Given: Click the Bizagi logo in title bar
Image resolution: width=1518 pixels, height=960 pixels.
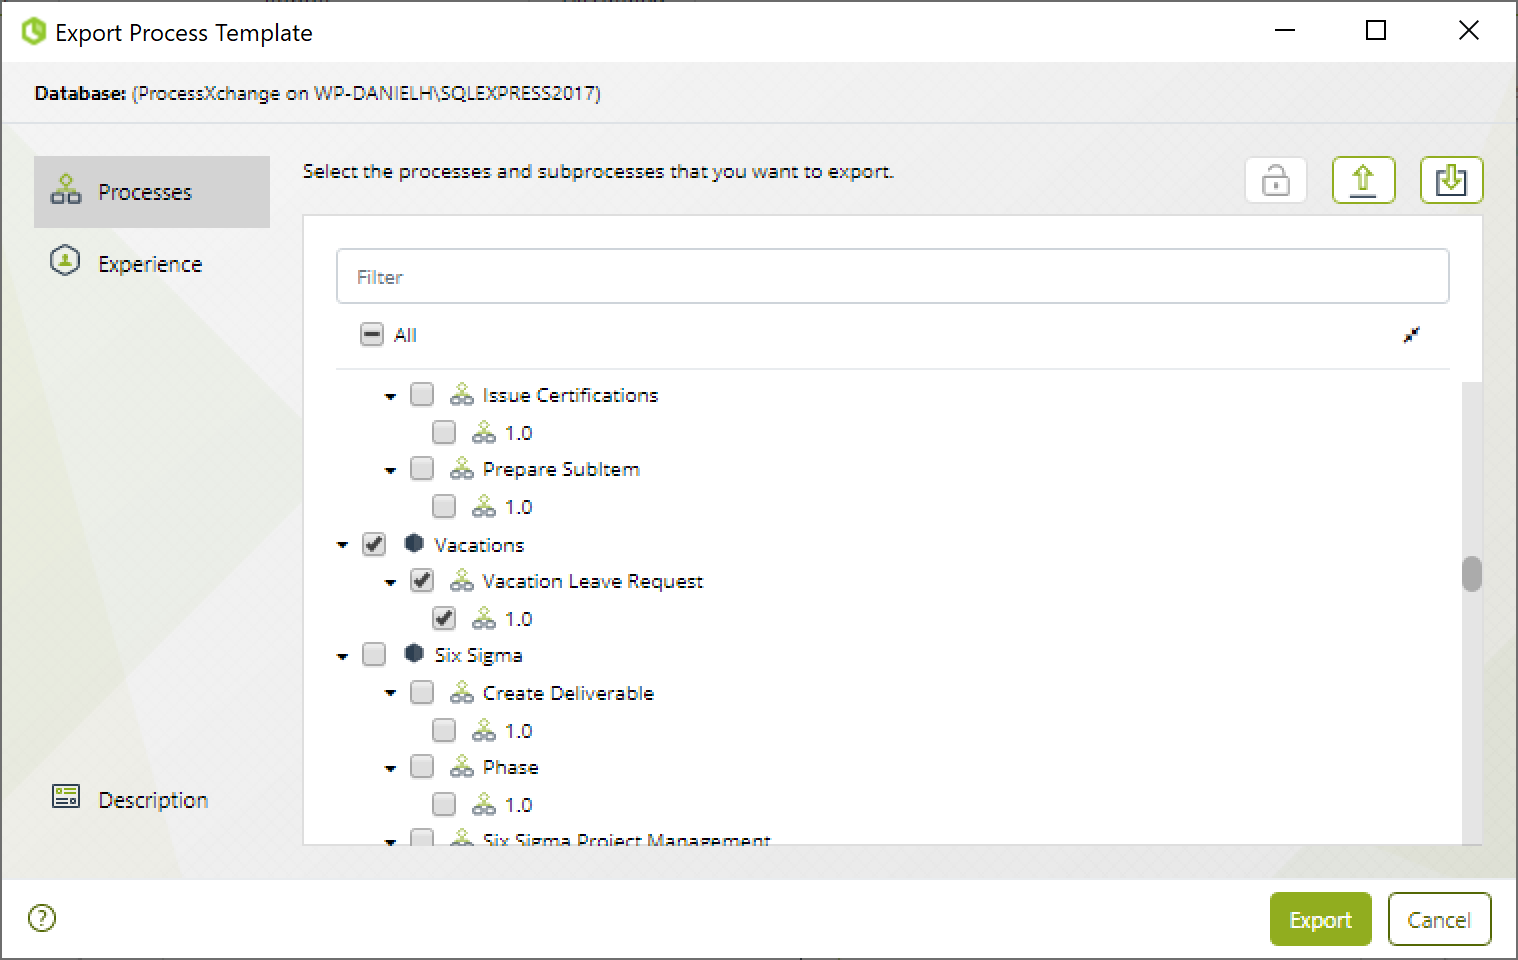Looking at the screenshot, I should [34, 32].
